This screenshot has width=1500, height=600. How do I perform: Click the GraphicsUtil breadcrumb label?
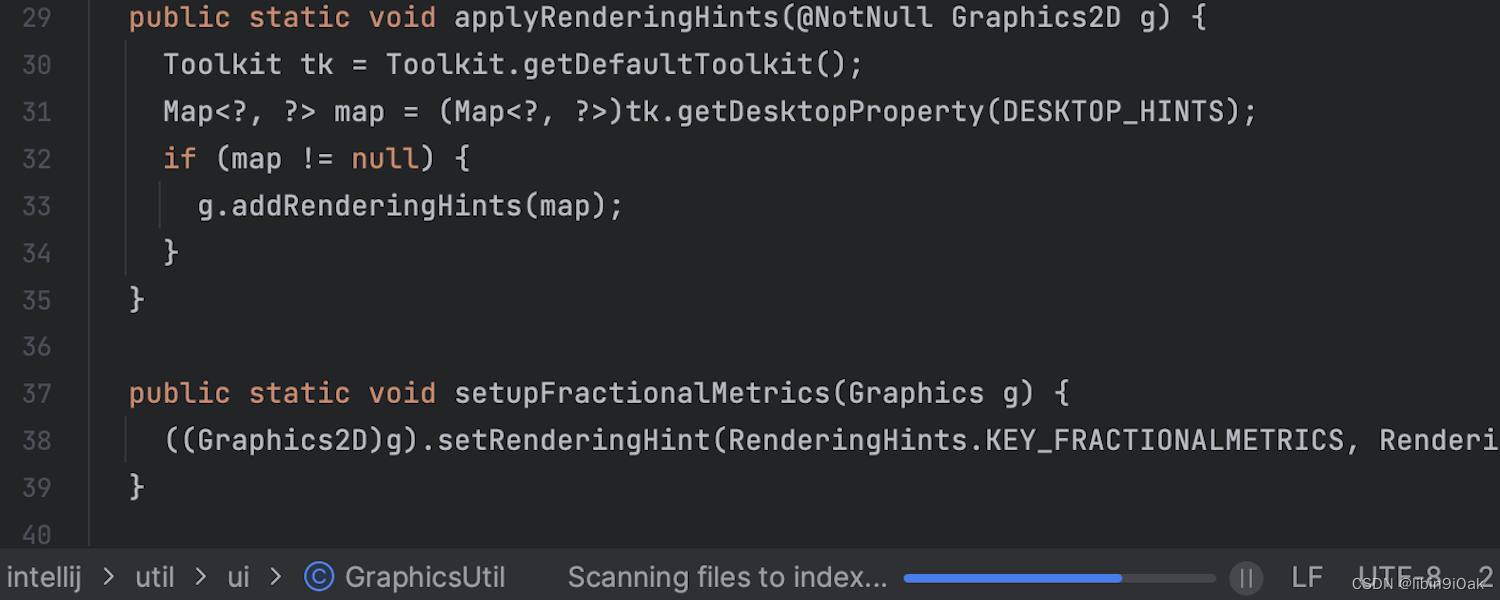[x=425, y=577]
